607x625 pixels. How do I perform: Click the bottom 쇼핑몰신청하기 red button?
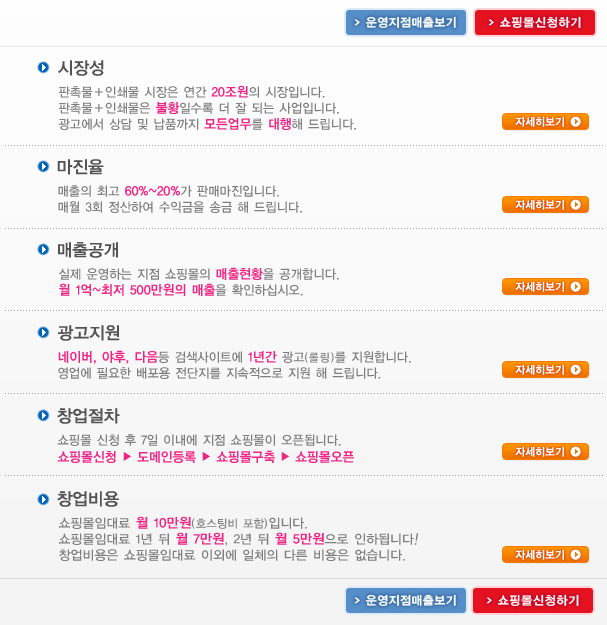pos(533,600)
